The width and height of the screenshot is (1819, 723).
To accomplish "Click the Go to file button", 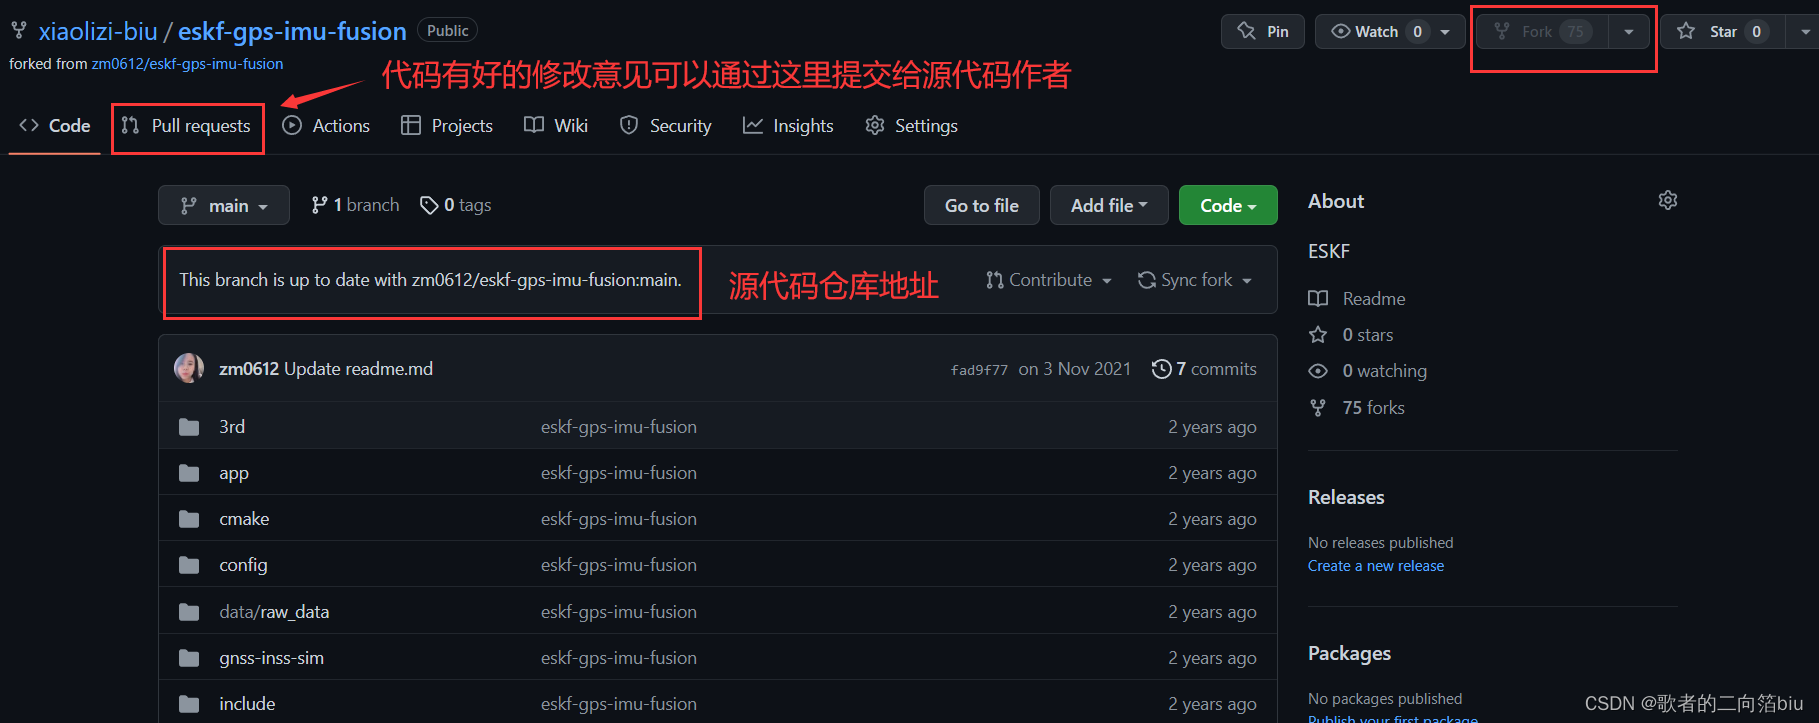I will (982, 205).
